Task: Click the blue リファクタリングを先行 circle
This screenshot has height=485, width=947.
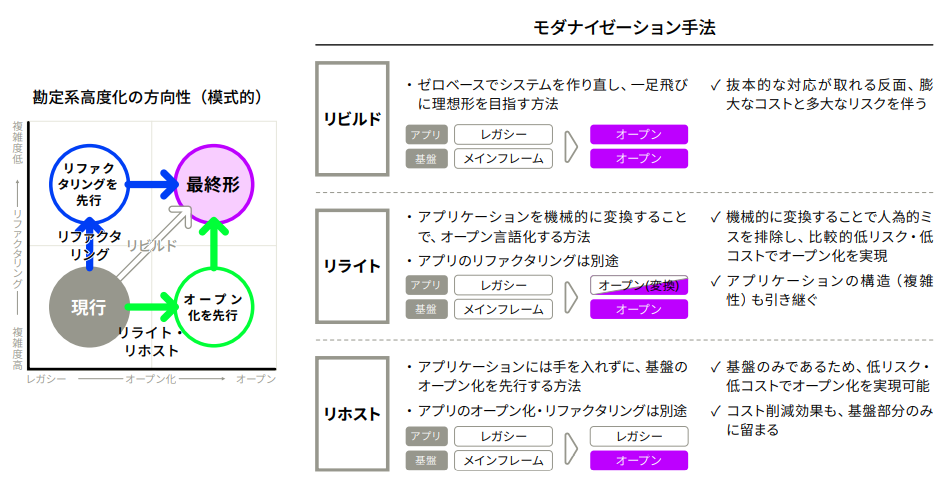Action: point(89,184)
